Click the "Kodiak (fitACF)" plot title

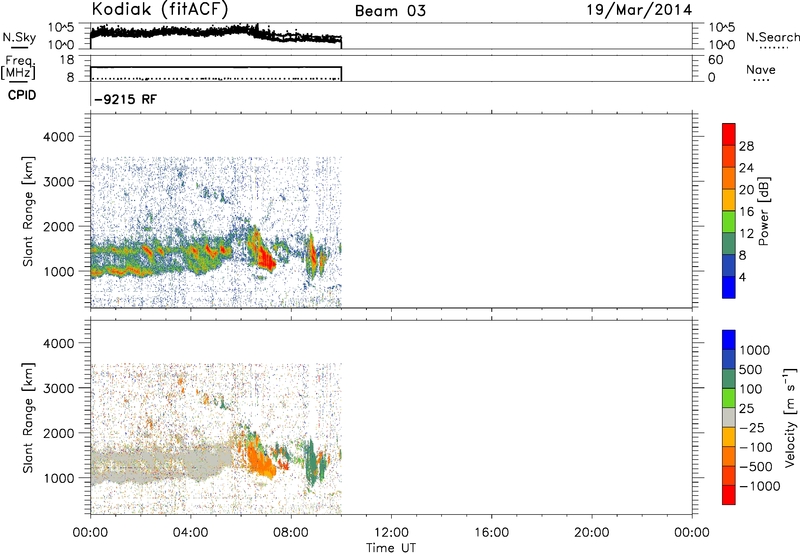pos(160,9)
